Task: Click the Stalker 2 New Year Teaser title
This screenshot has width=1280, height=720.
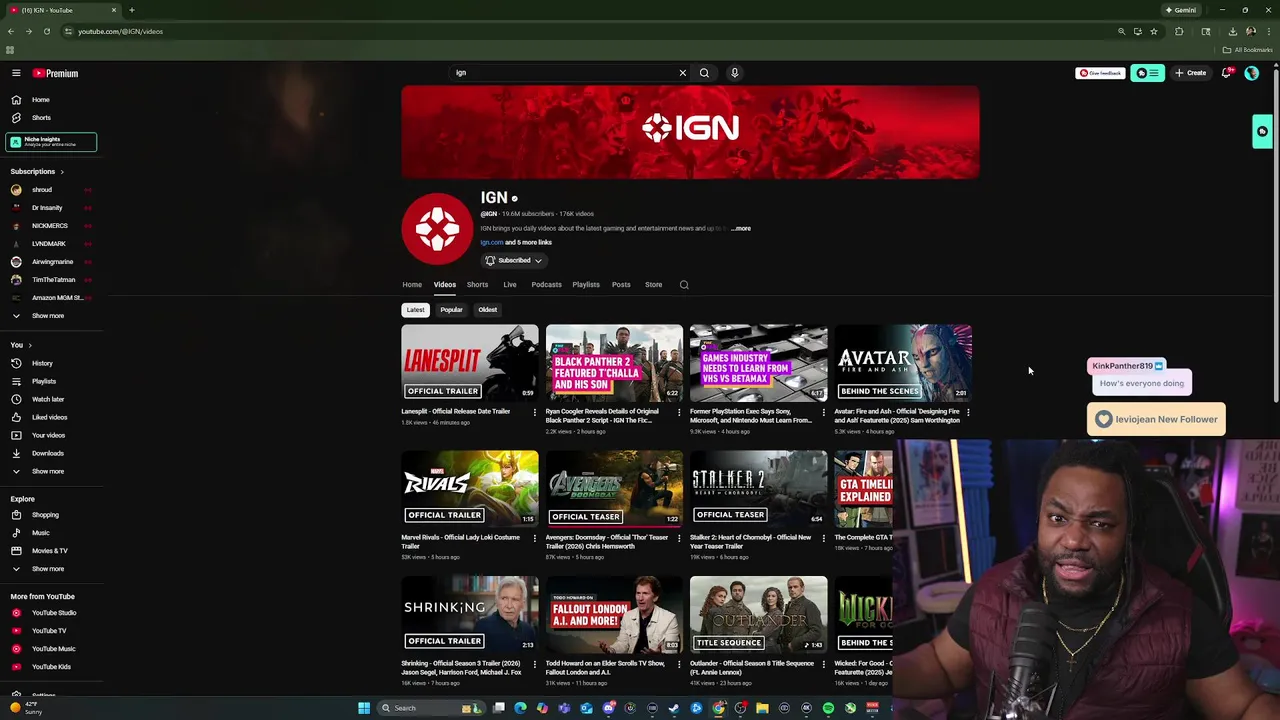Action: point(750,542)
